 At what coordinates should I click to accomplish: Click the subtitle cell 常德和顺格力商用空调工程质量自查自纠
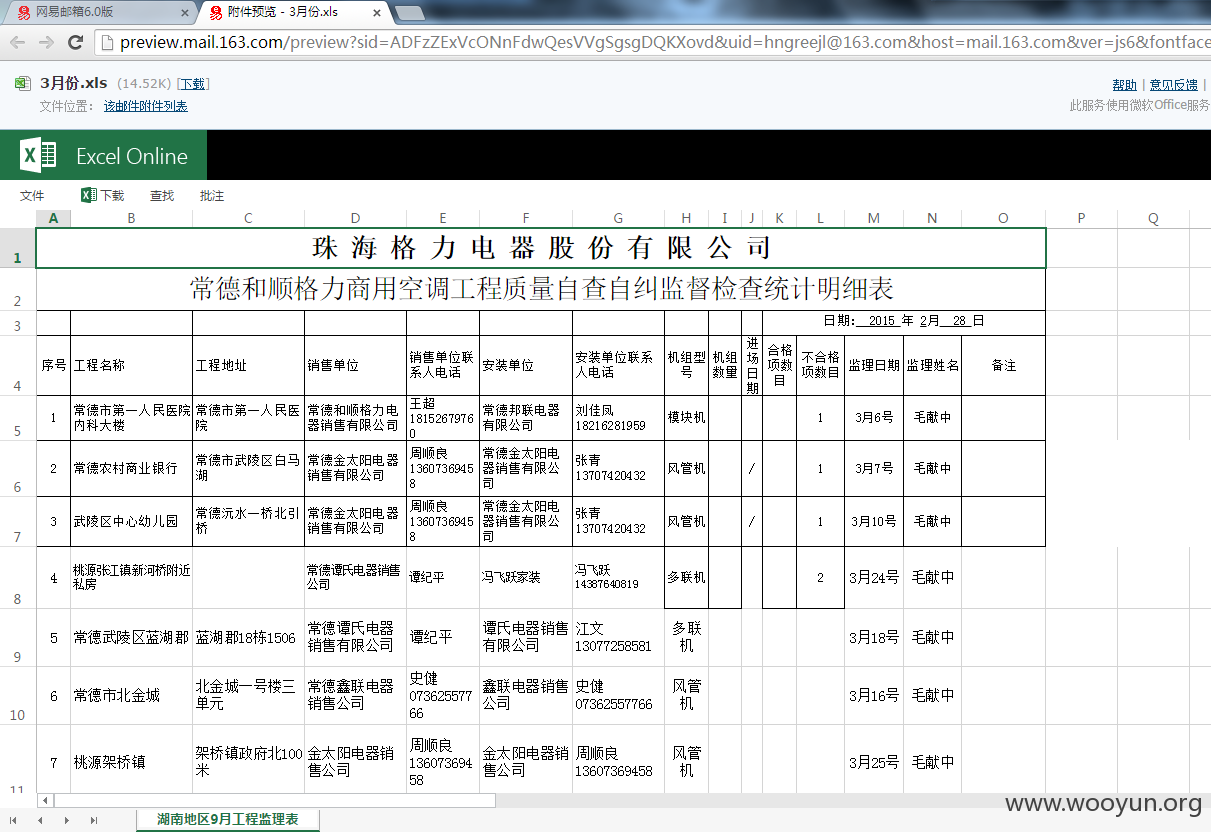pyautogui.click(x=541, y=290)
